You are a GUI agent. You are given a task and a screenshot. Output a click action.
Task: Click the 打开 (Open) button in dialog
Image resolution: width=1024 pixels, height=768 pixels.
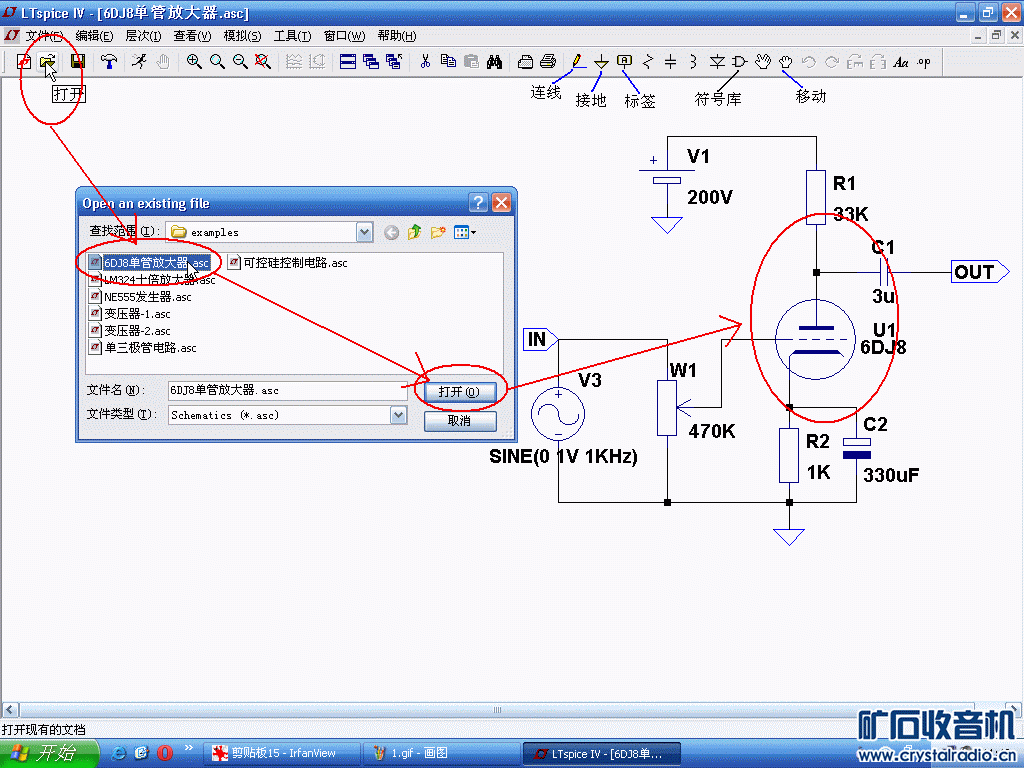point(460,392)
